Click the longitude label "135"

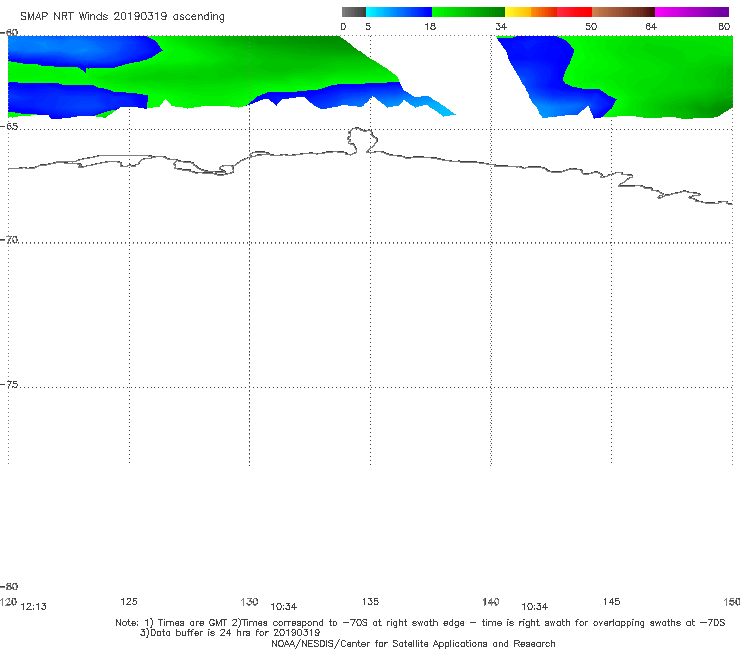point(370,602)
